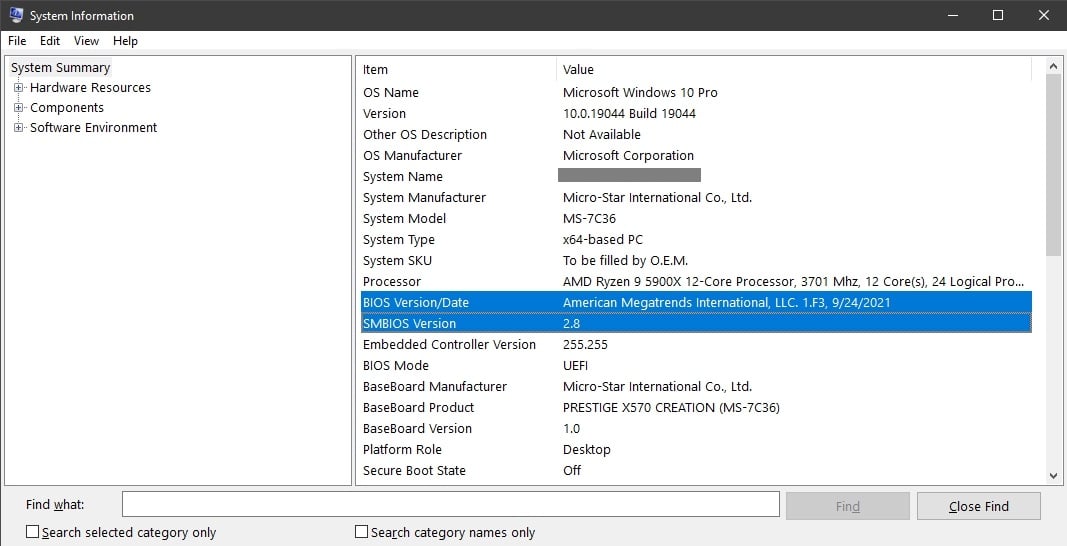This screenshot has height=546, width=1067.
Task: Open the File menu
Action: tap(17, 41)
